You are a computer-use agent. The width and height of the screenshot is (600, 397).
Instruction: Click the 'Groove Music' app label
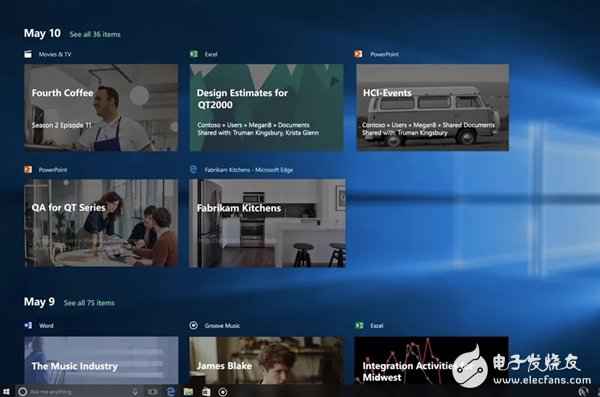pyautogui.click(x=222, y=325)
